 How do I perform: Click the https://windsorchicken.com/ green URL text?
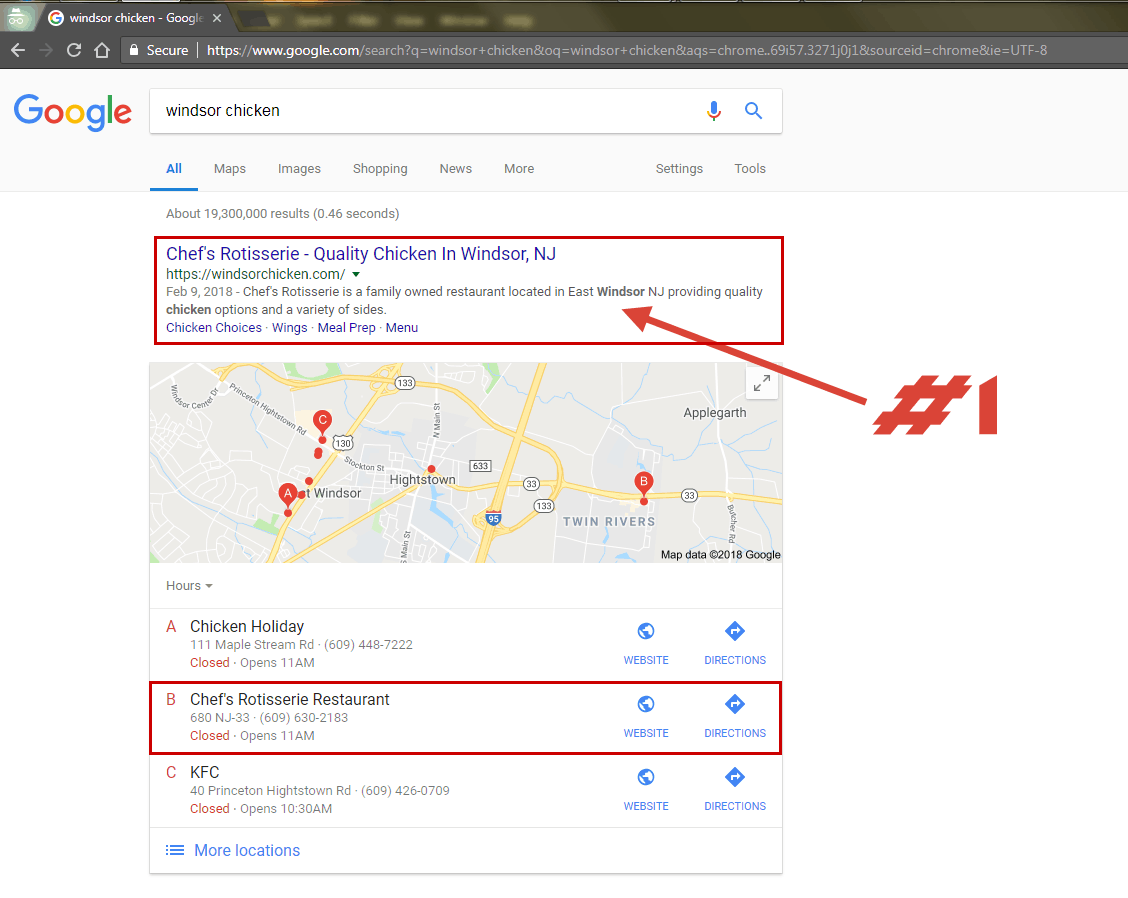(255, 274)
